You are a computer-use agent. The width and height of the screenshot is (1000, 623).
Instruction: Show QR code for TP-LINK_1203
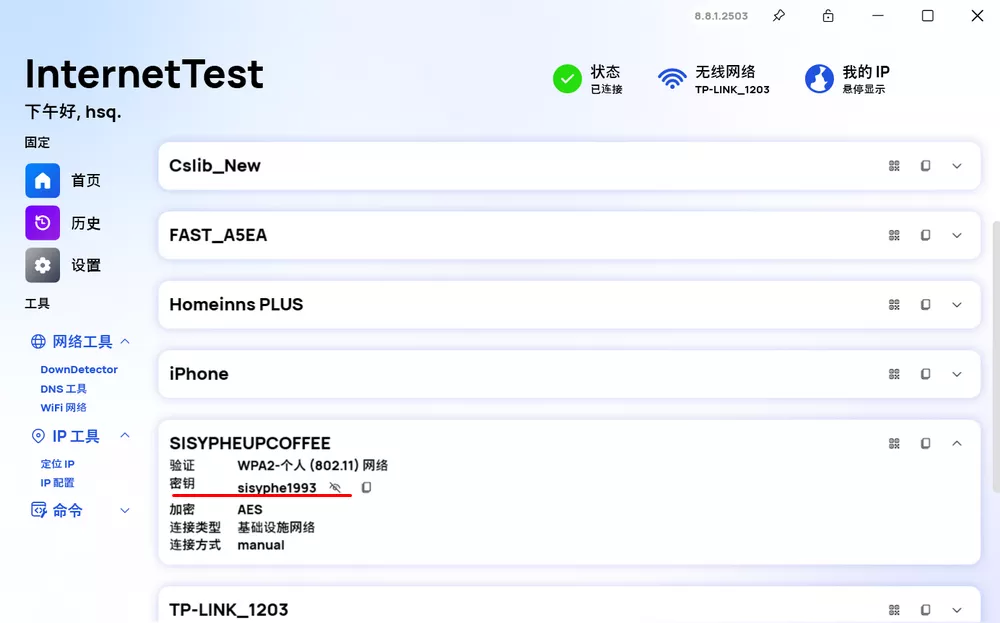tap(894, 610)
